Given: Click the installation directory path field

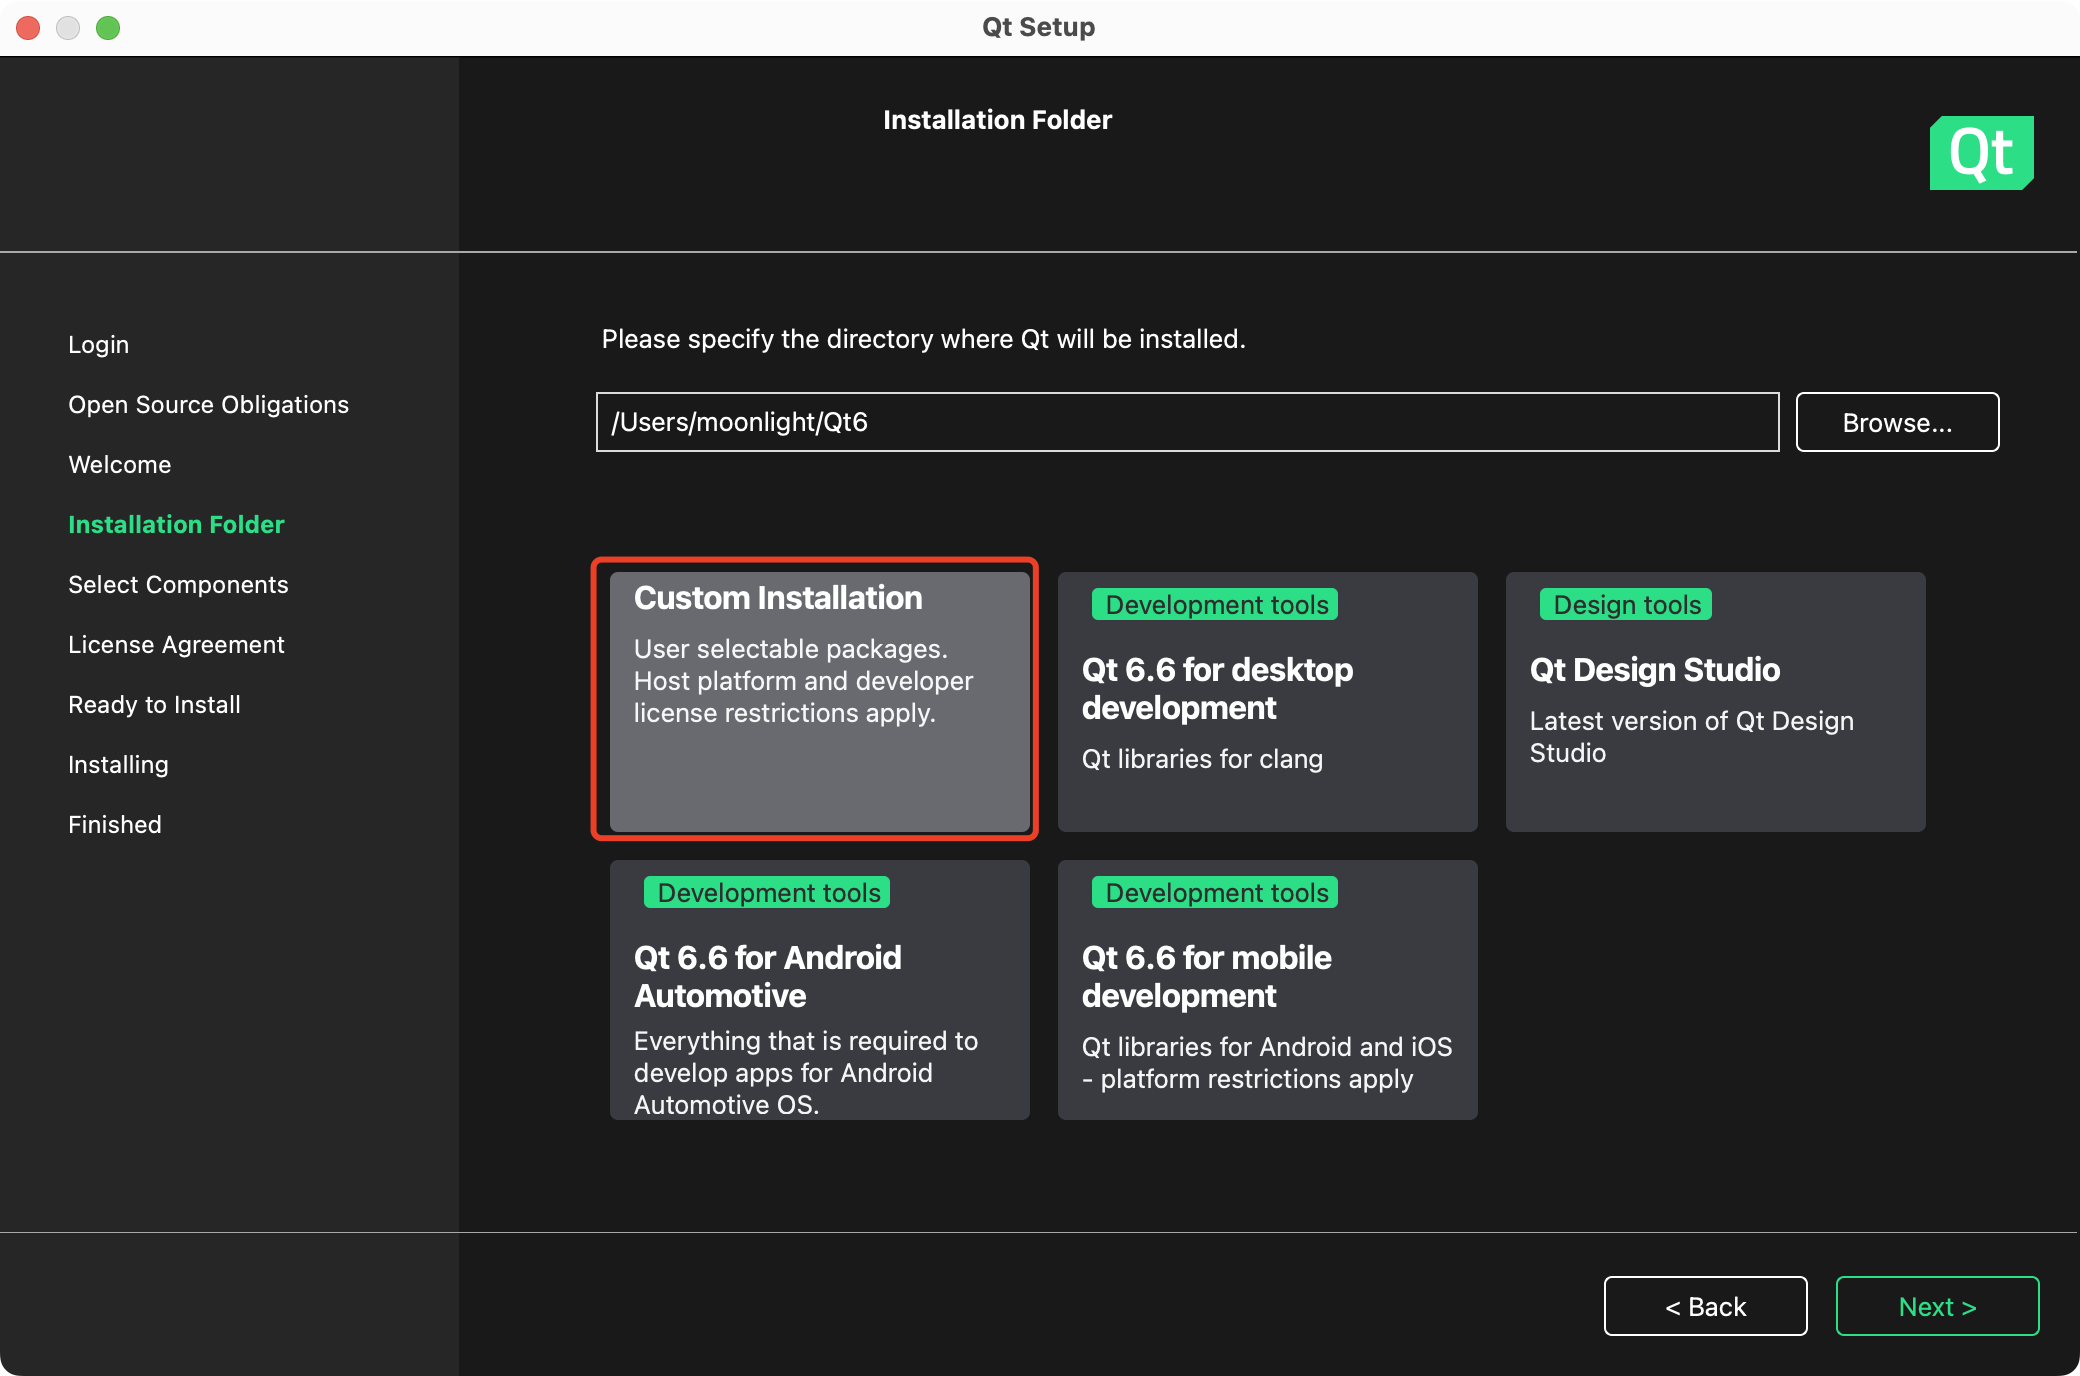Looking at the screenshot, I should tap(1187, 422).
